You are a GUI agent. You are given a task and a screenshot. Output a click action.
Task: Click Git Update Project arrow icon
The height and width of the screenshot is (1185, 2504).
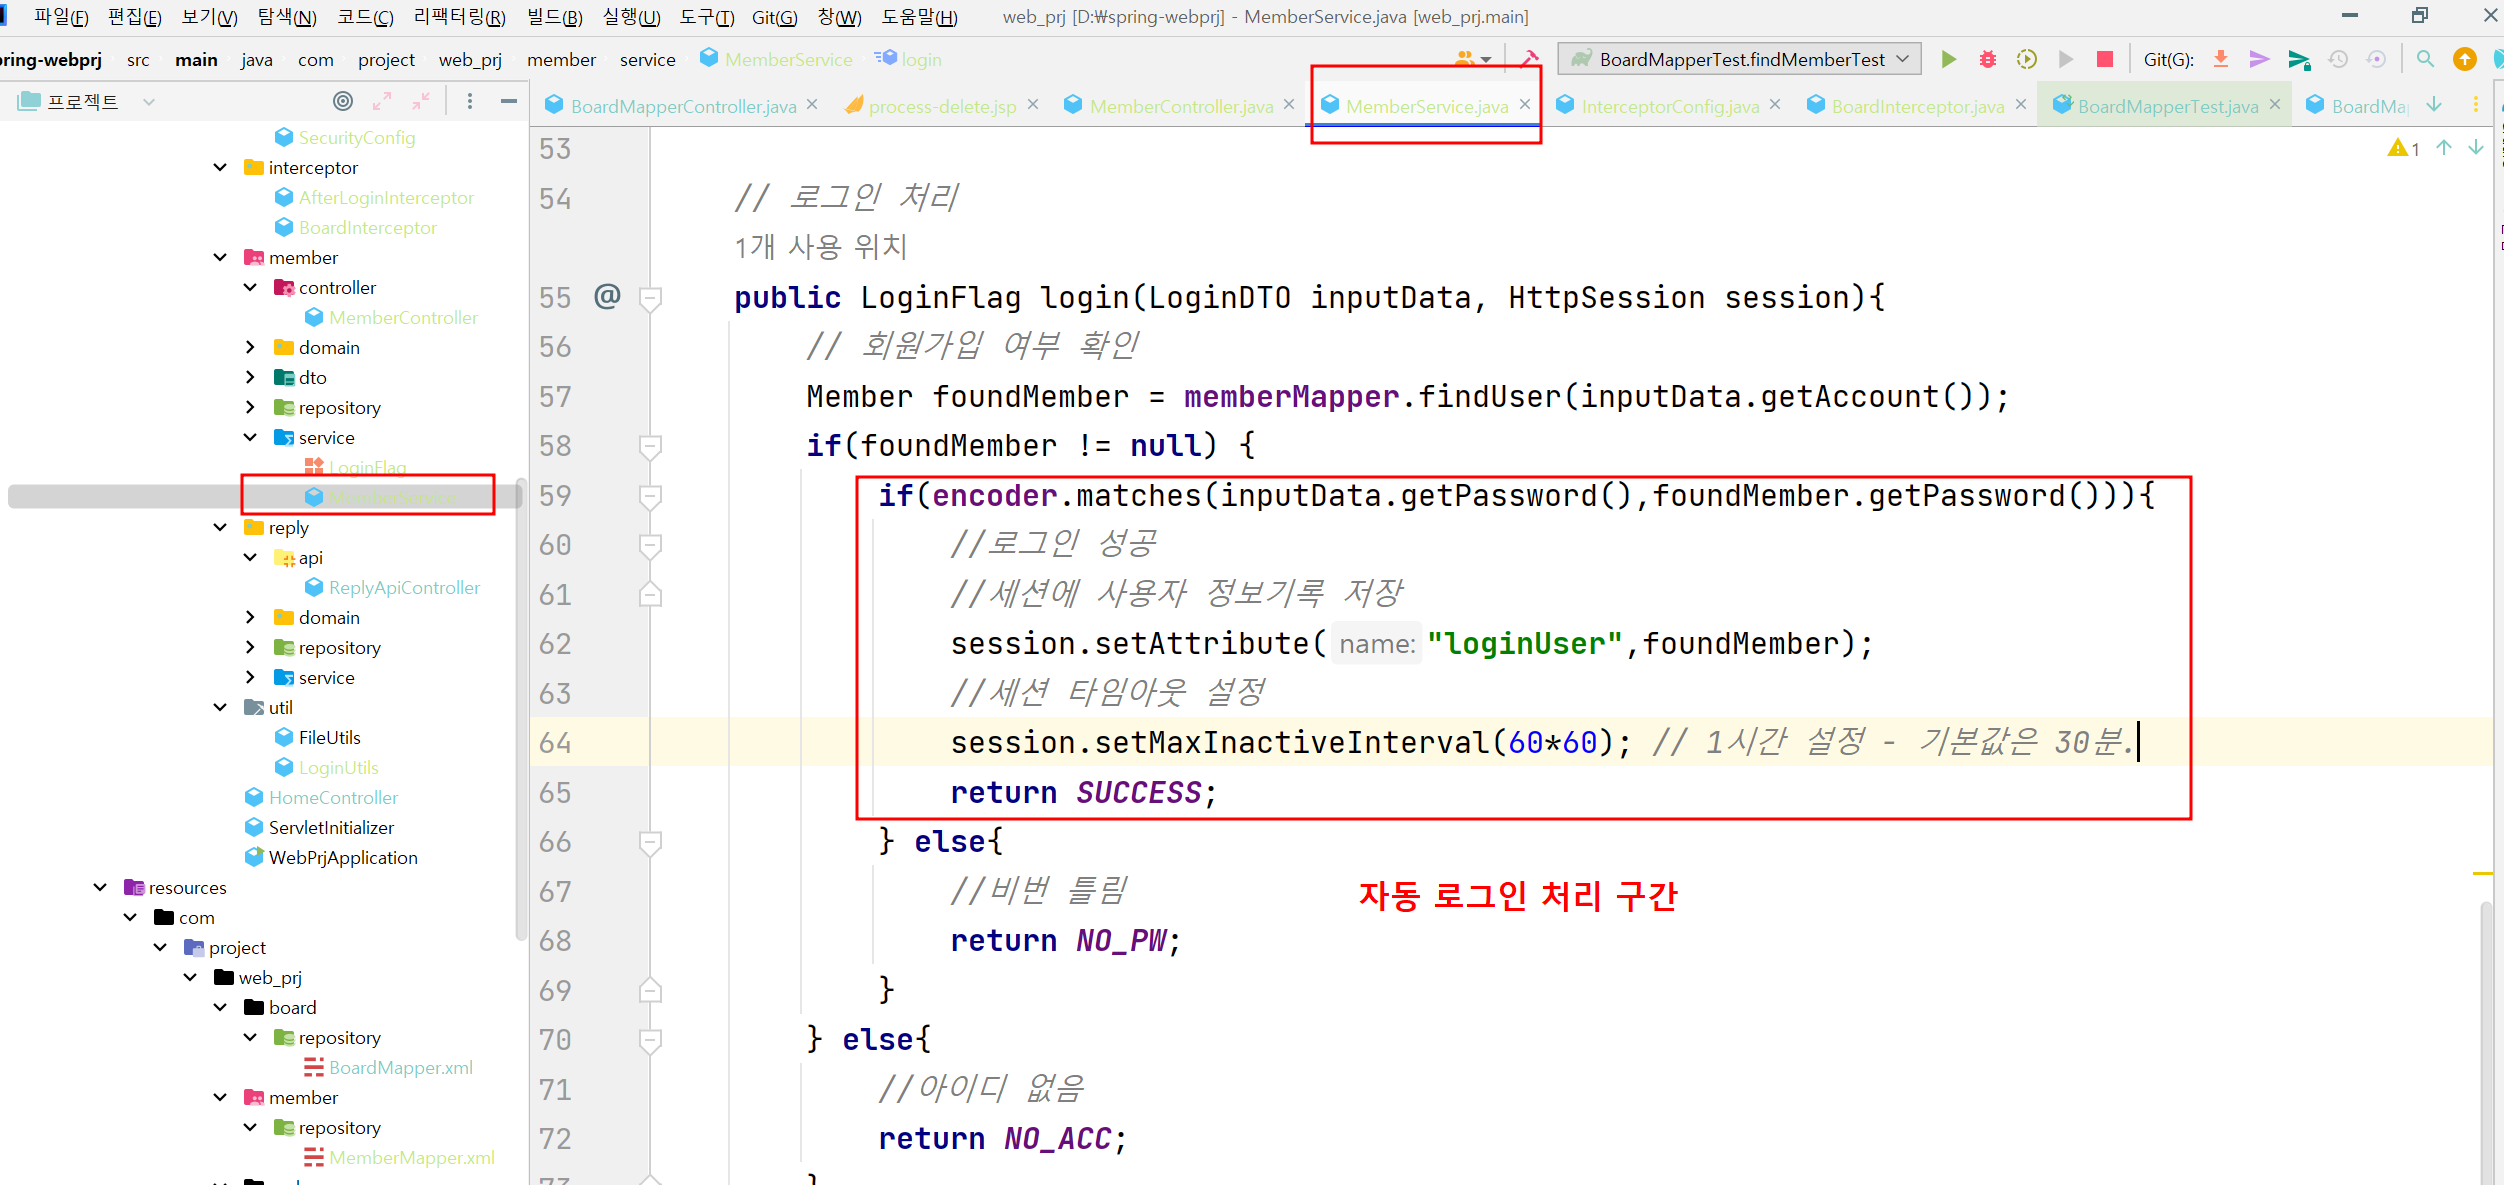[x=2220, y=59]
